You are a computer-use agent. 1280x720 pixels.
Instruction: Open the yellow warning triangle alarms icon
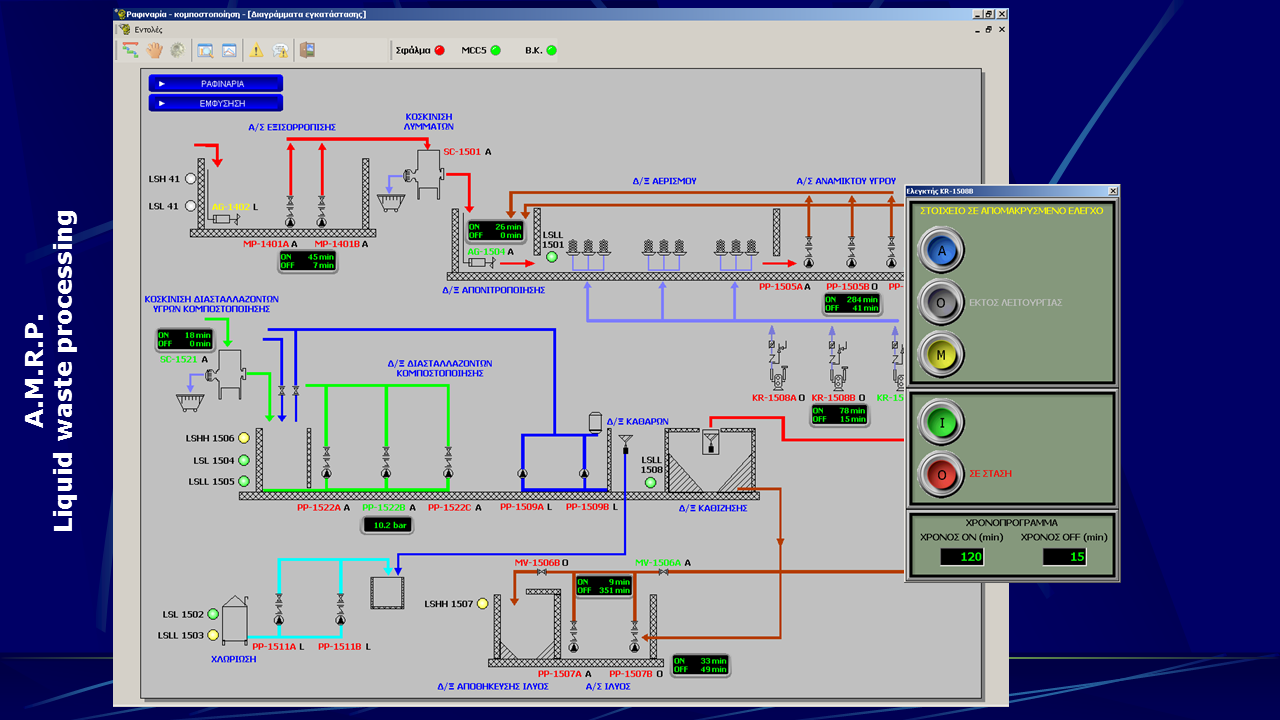[x=256, y=50]
